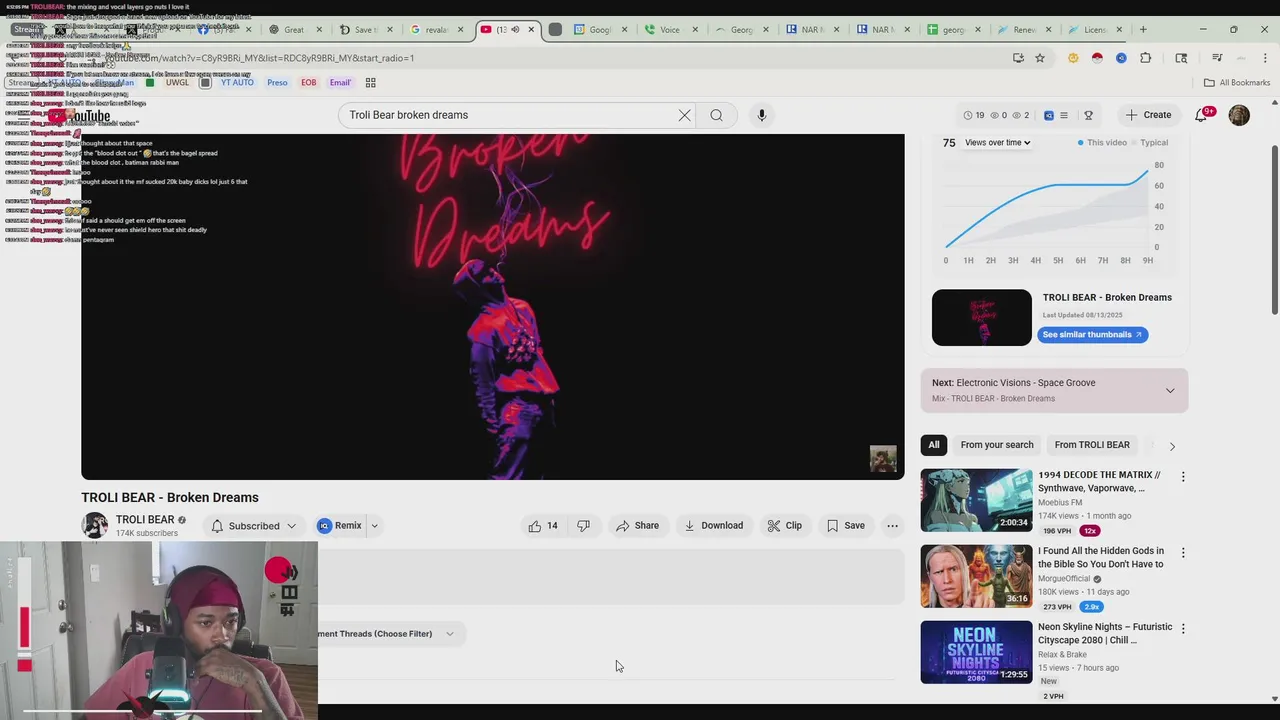Select the From TROLI BEAR chip

point(1092,445)
